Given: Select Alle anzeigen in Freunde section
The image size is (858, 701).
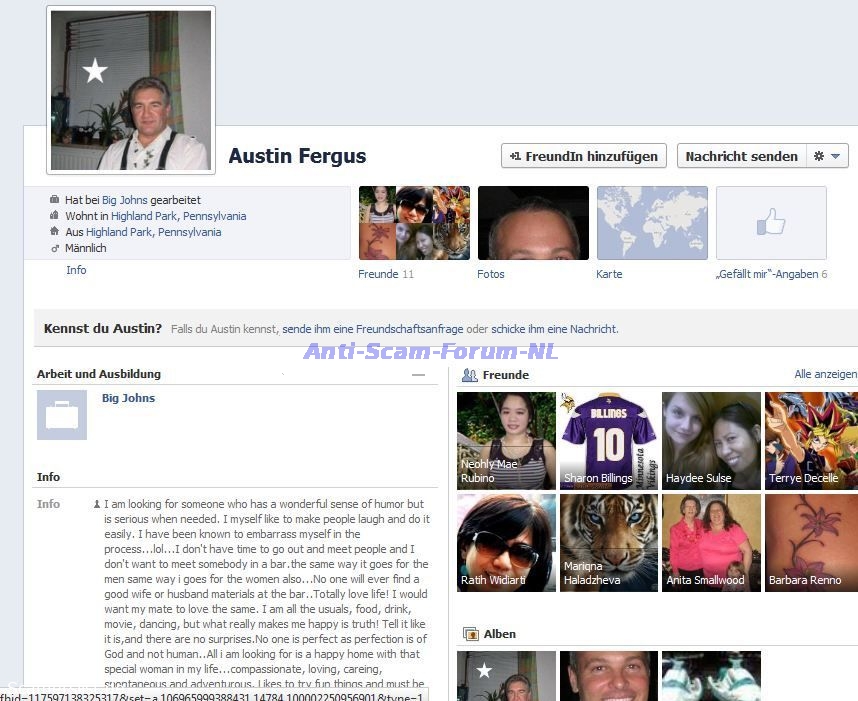Looking at the screenshot, I should (825, 374).
